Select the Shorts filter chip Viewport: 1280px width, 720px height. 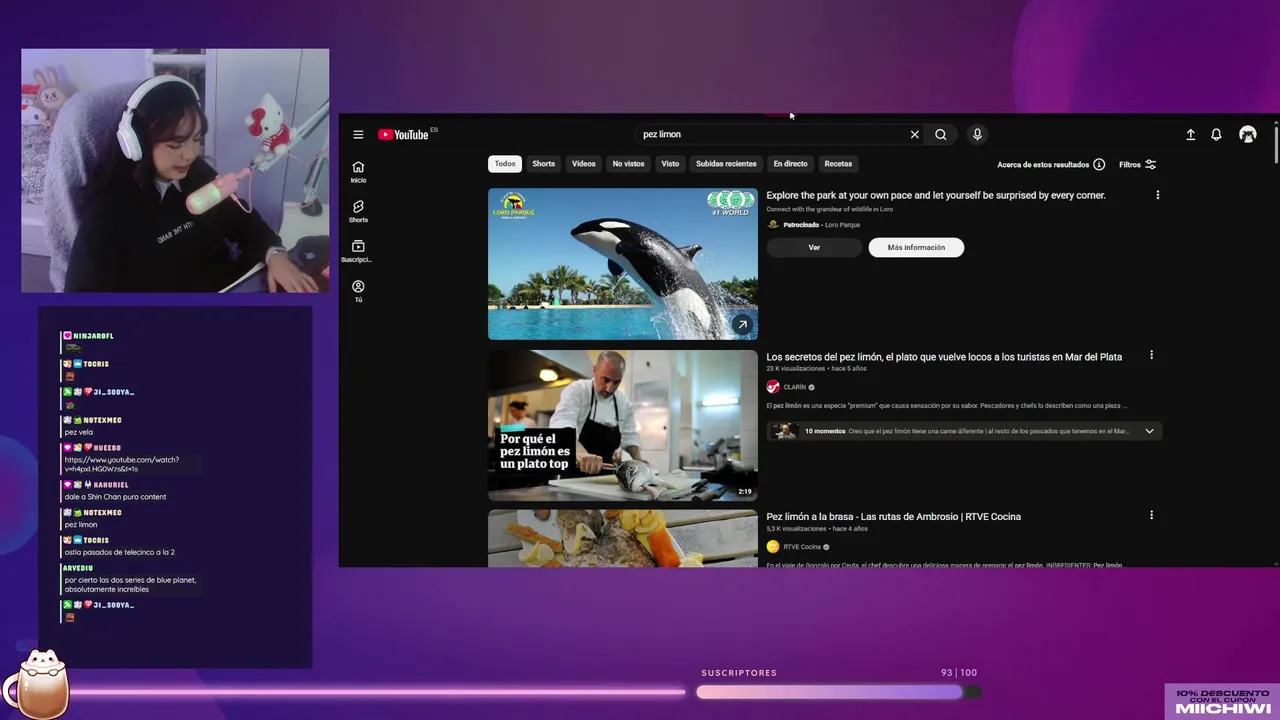(543, 164)
